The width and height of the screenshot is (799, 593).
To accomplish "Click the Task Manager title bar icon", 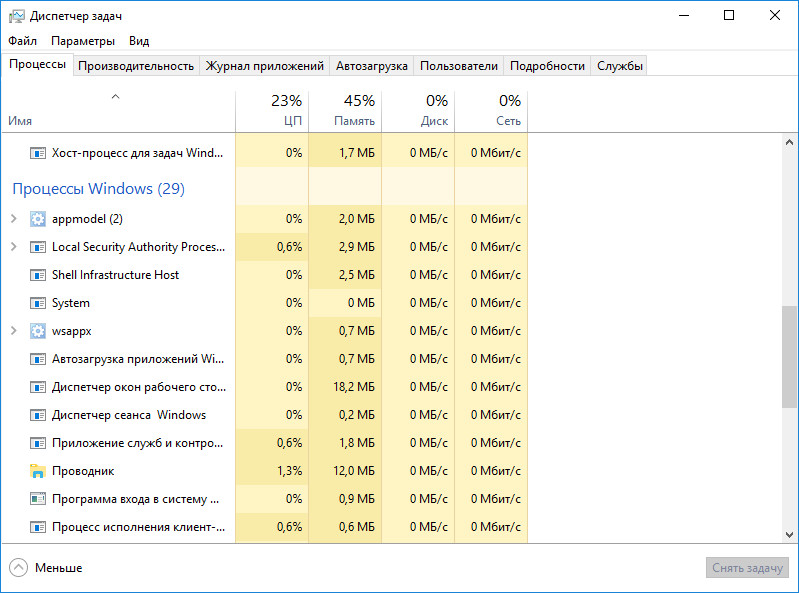I will point(16,16).
